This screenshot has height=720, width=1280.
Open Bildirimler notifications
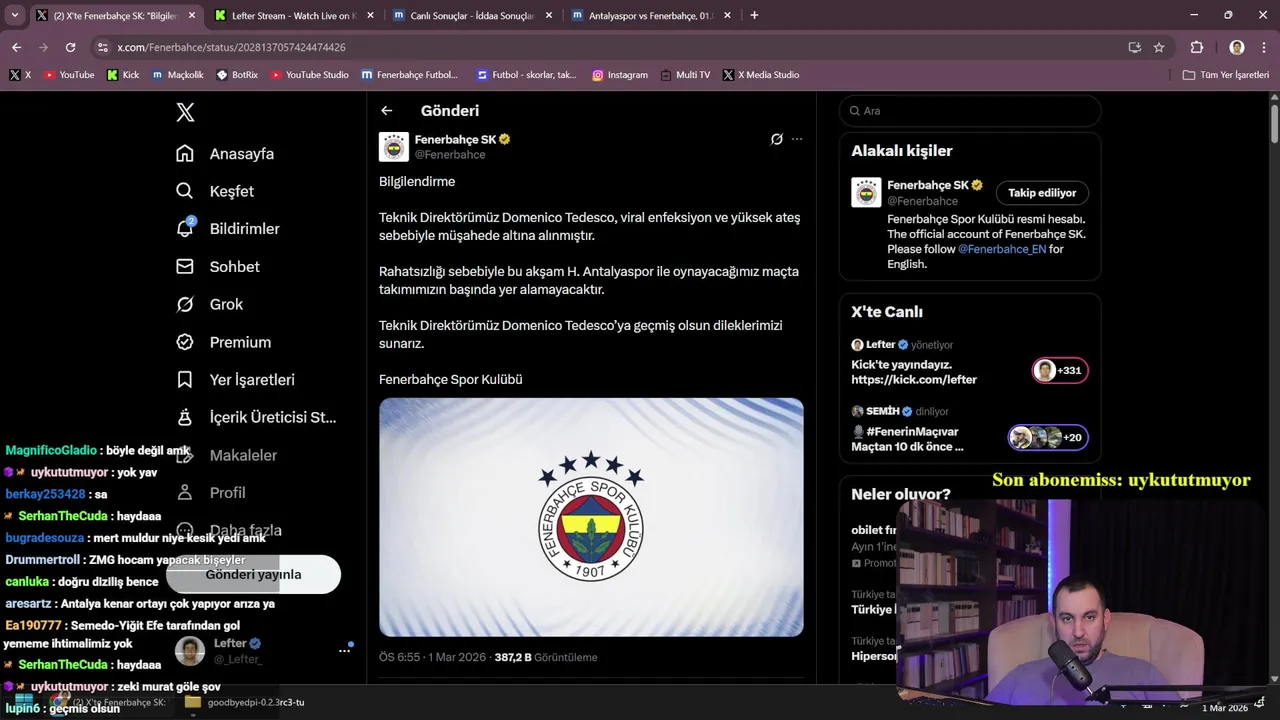coord(227,229)
